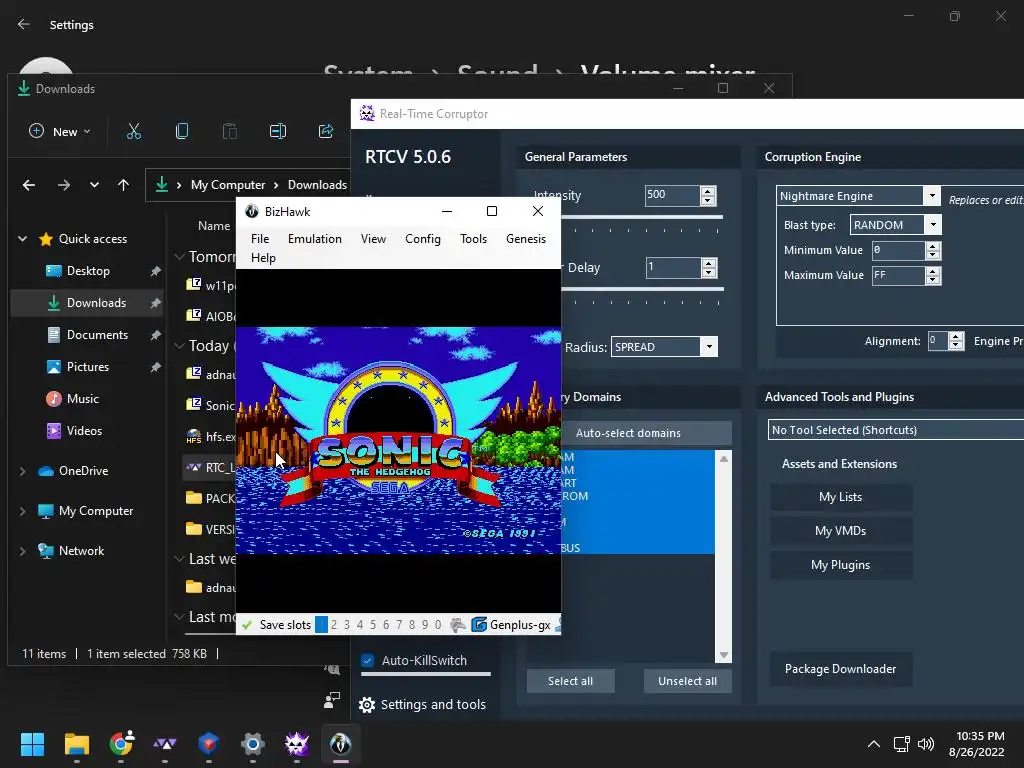Select save slot 5 in BizHawk

point(373,625)
